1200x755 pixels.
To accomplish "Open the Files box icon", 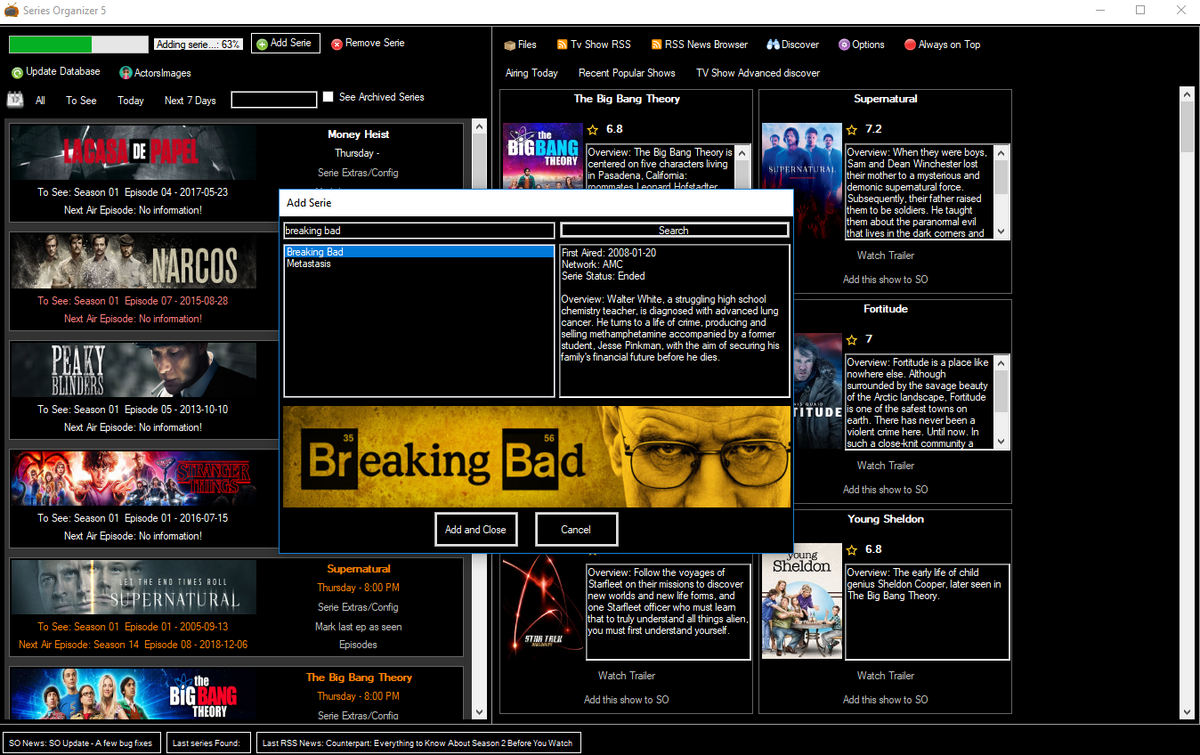I will pyautogui.click(x=510, y=45).
